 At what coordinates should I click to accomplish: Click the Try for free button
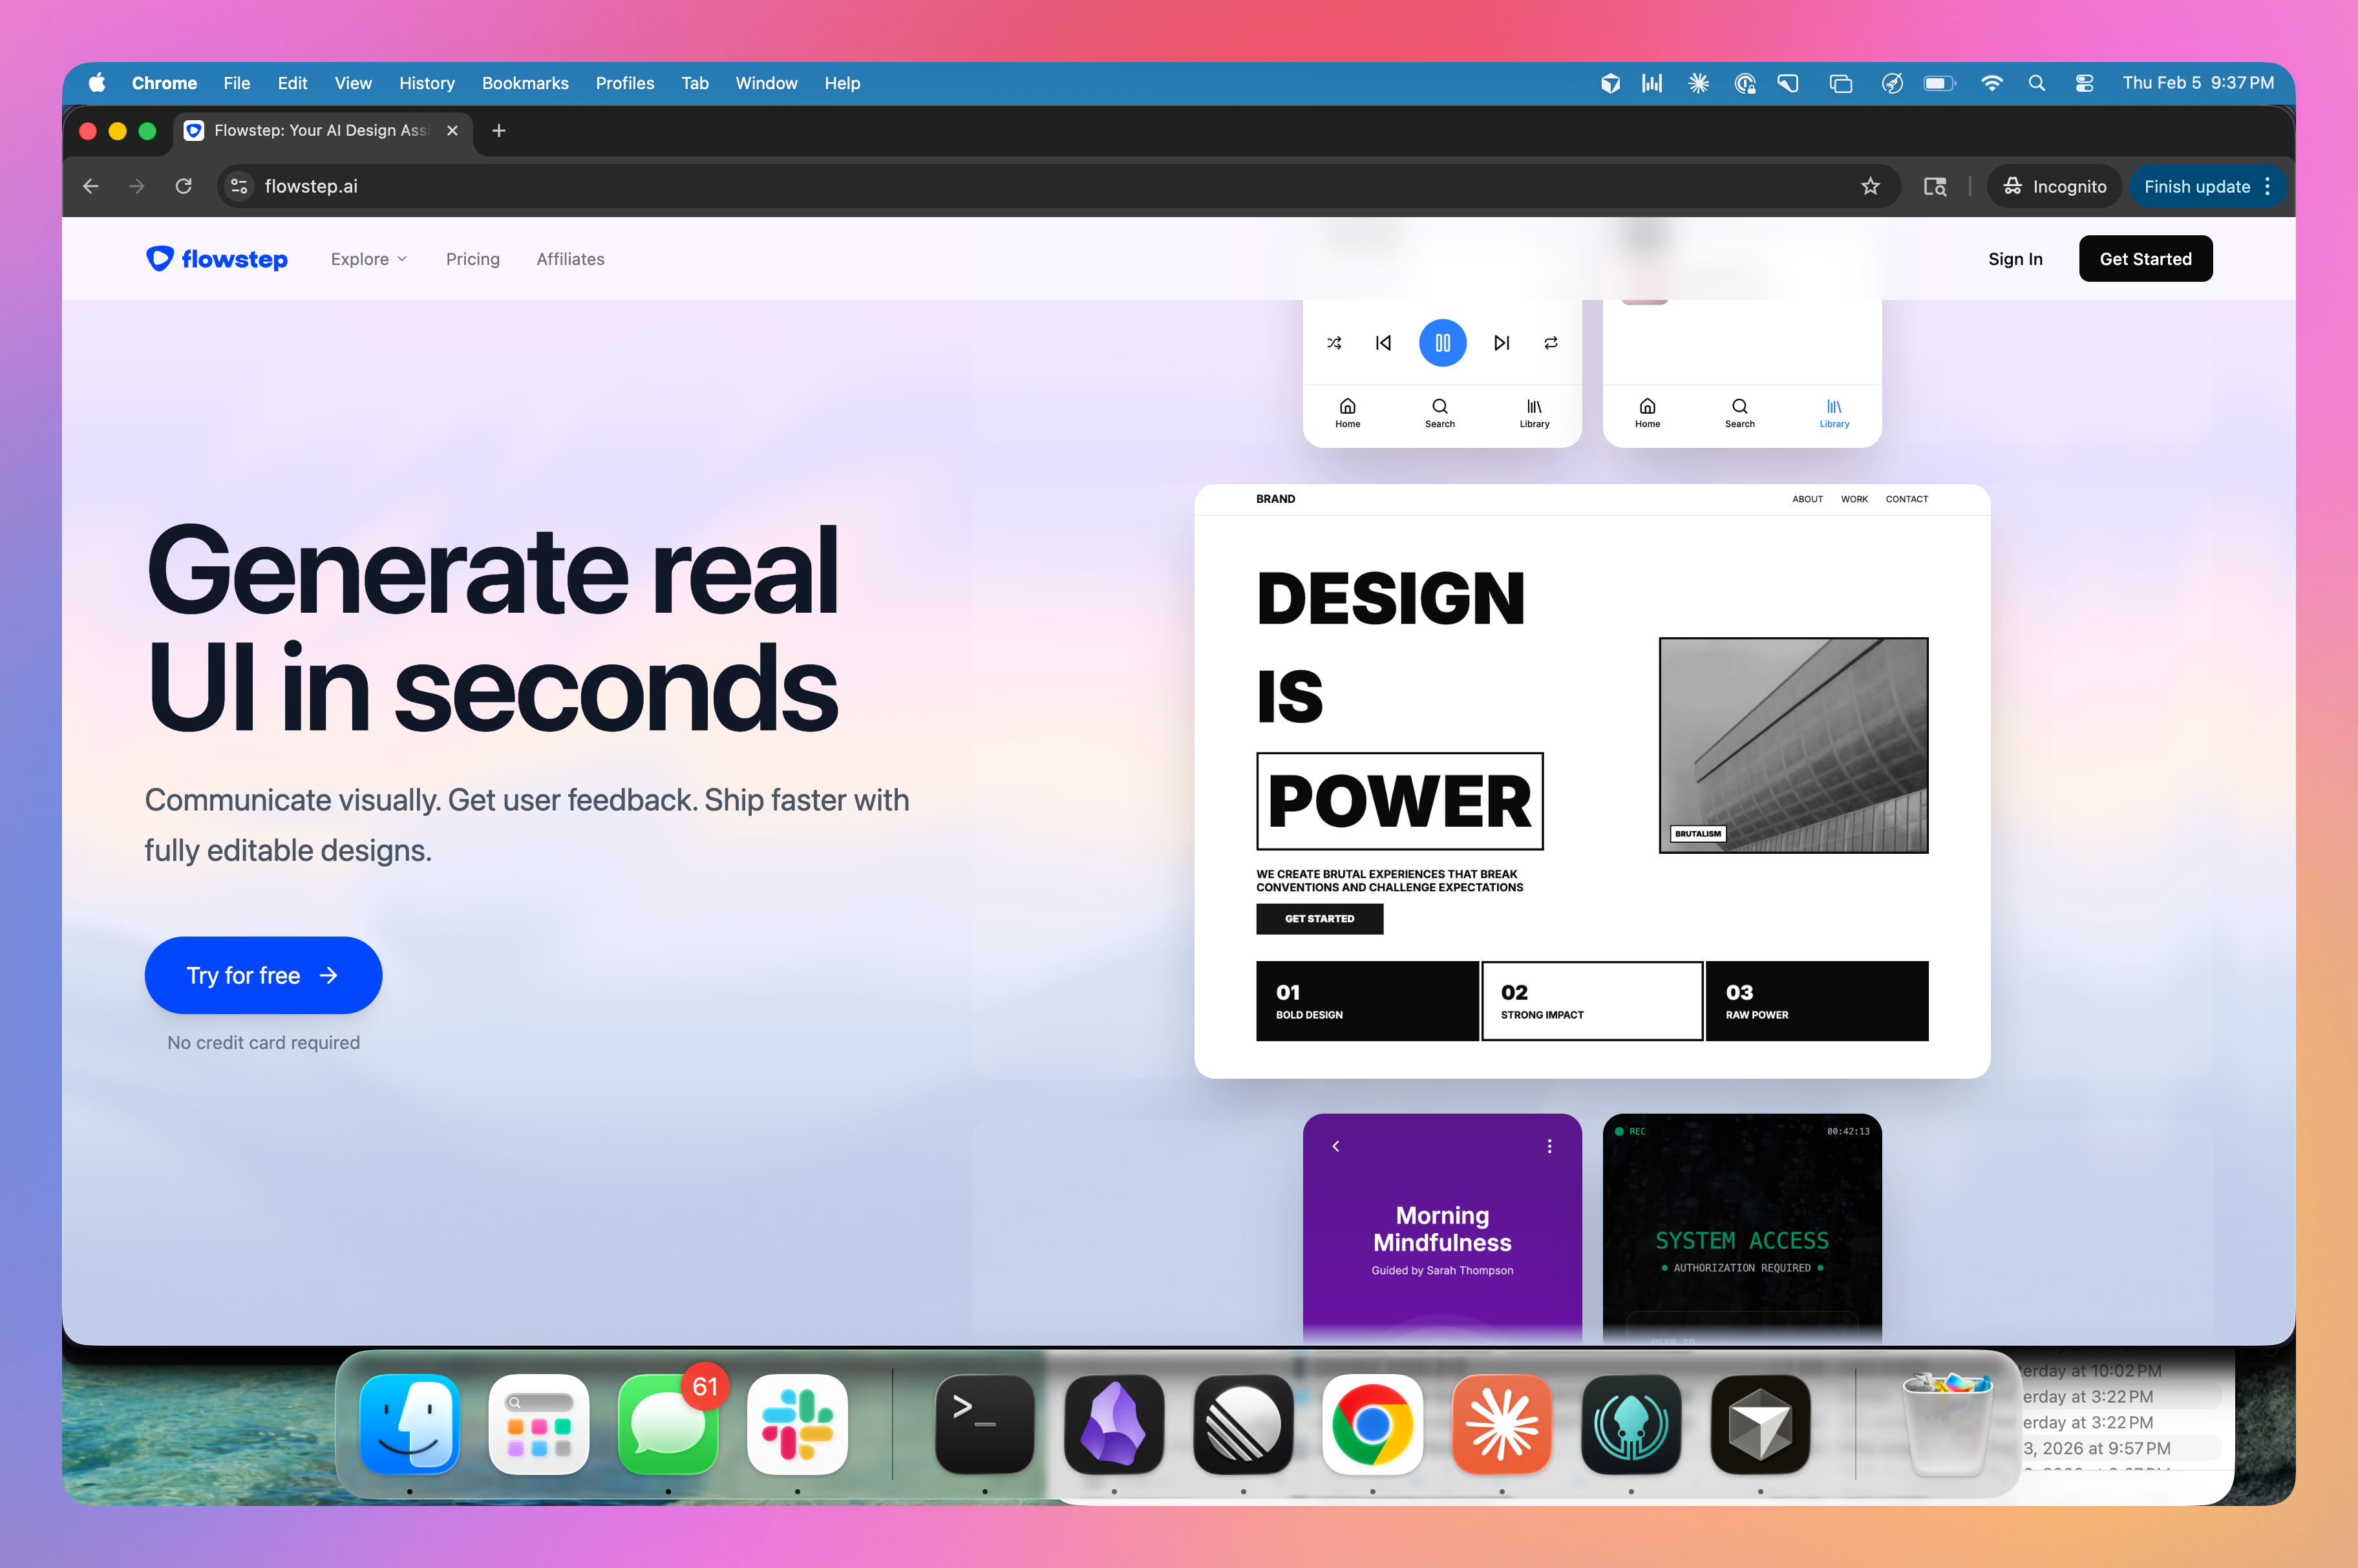click(x=263, y=975)
